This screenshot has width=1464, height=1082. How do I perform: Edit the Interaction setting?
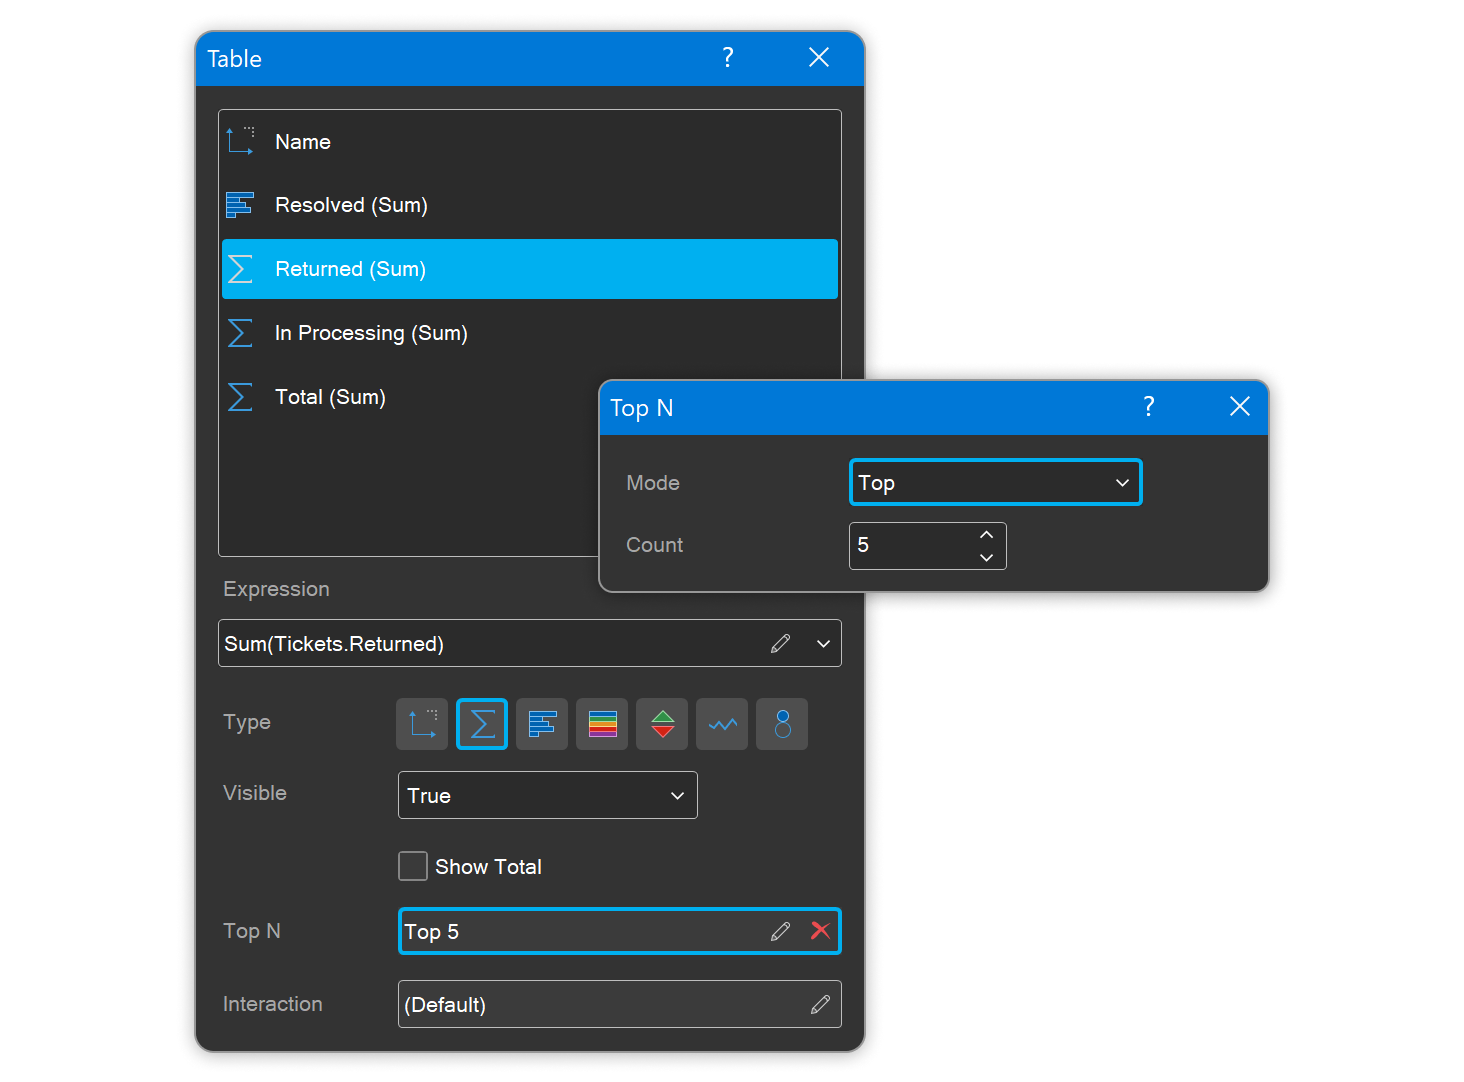click(x=820, y=1004)
